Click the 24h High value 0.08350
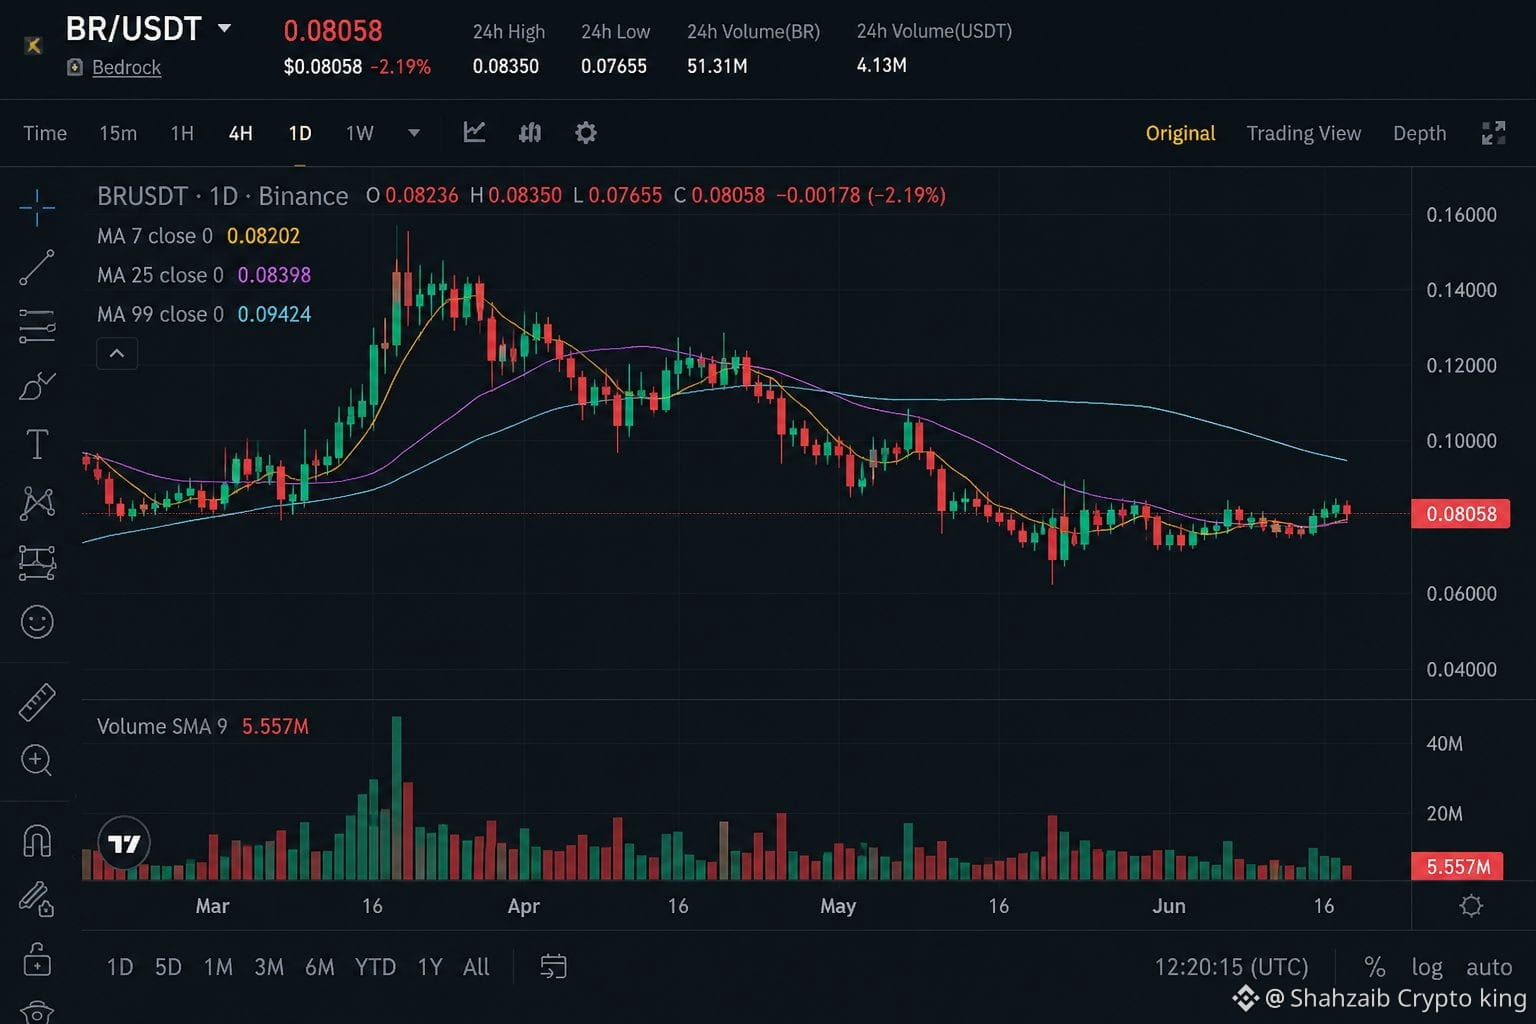This screenshot has height=1024, width=1536. (x=505, y=66)
